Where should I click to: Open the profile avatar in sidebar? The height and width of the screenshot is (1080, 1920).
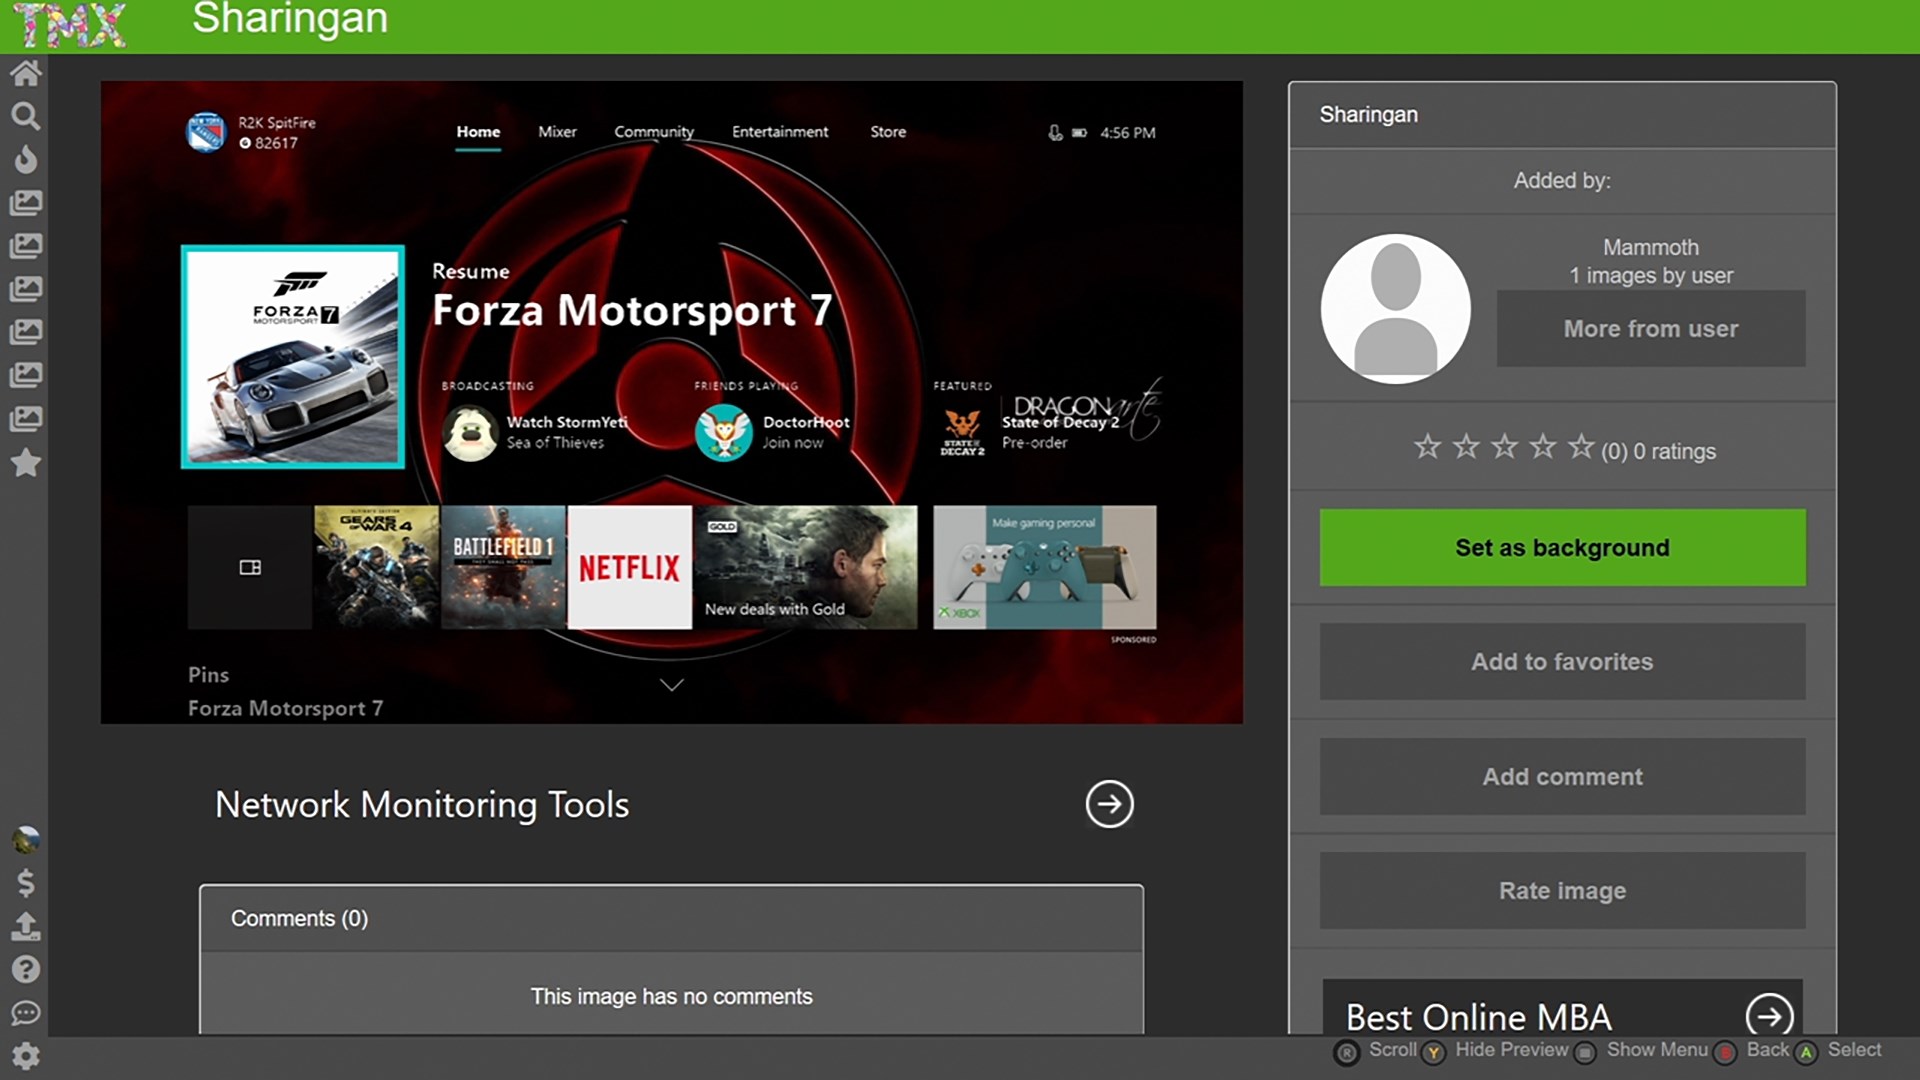(25, 840)
